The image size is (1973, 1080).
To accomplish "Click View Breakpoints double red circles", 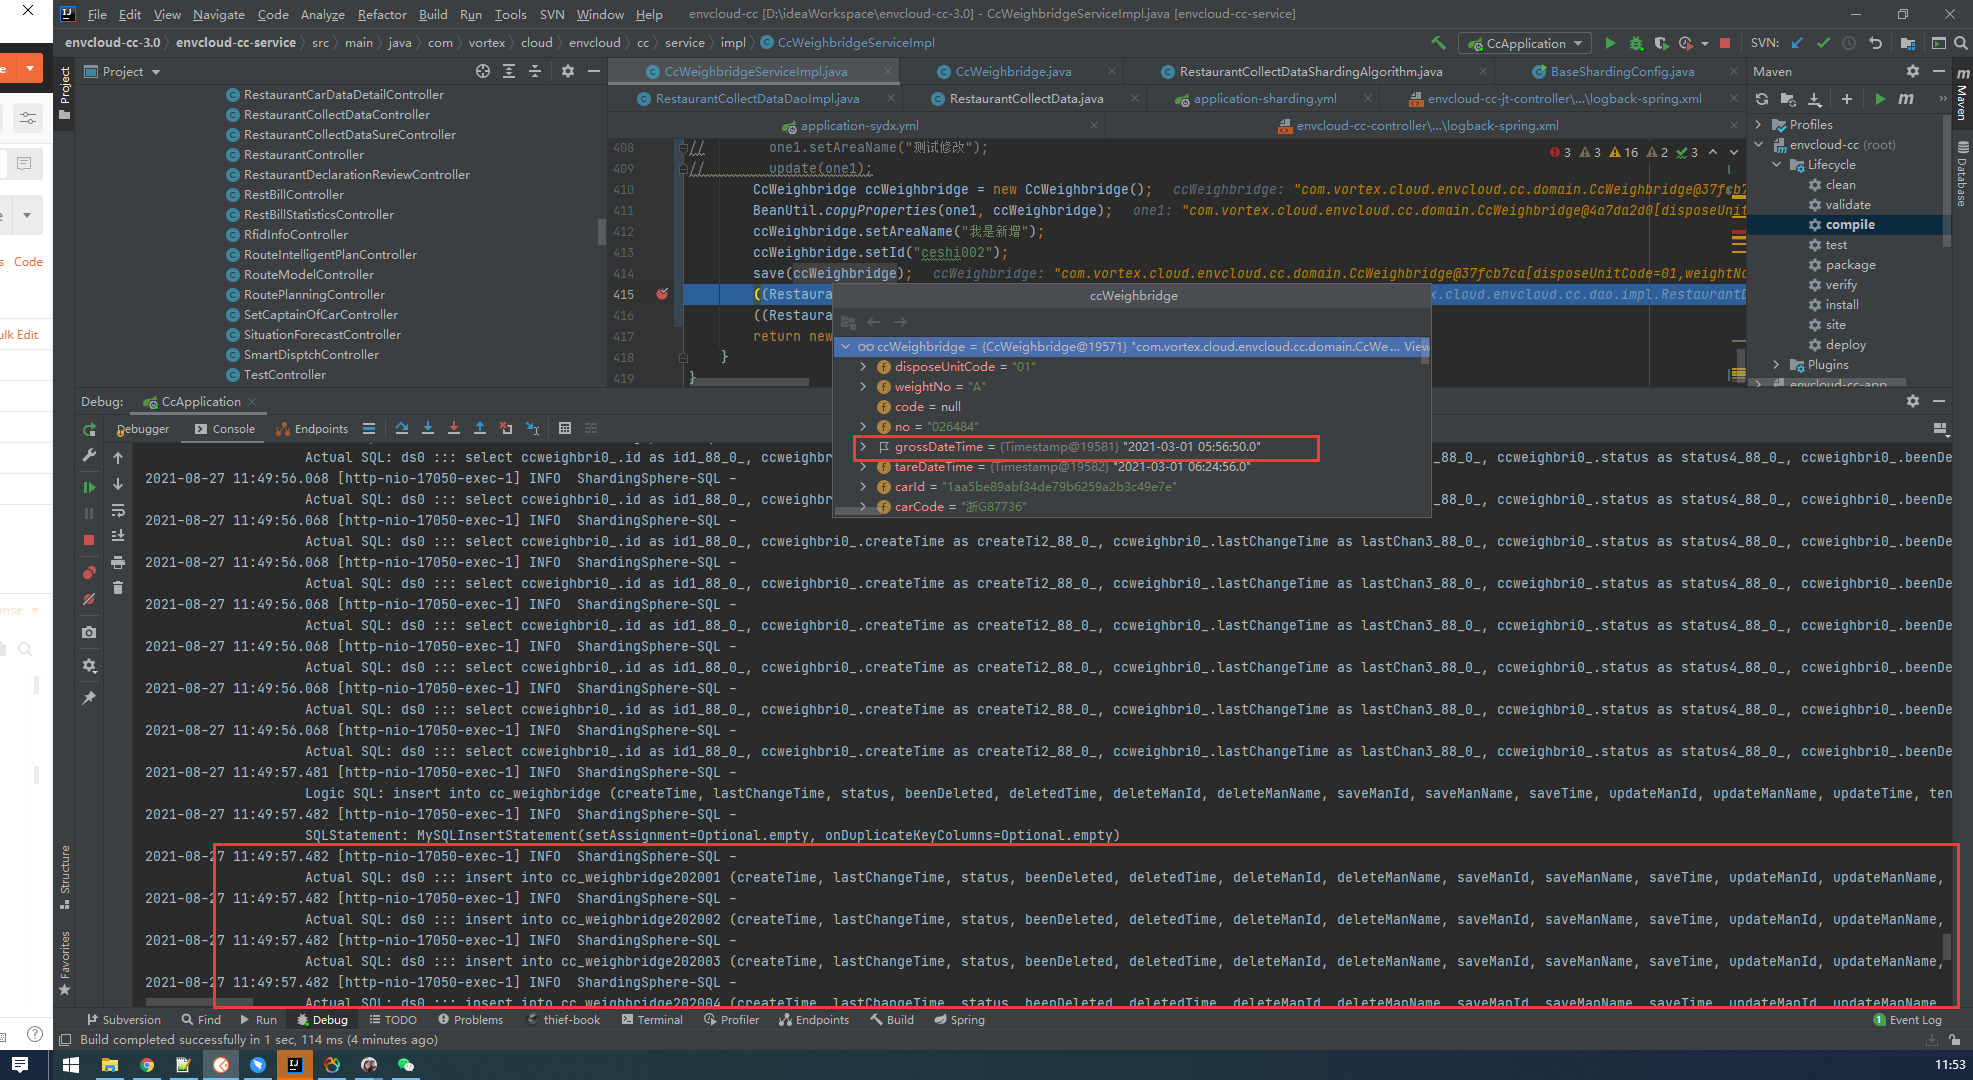I will pyautogui.click(x=89, y=573).
